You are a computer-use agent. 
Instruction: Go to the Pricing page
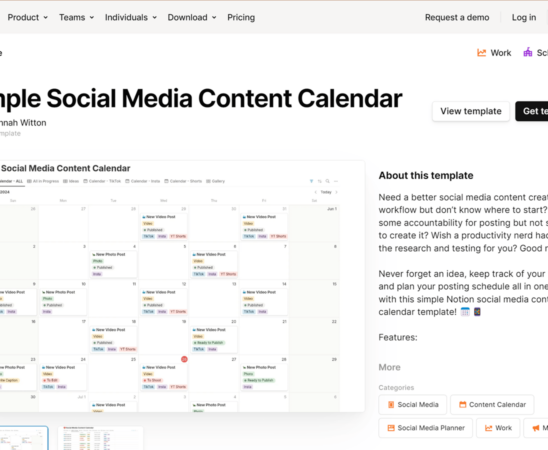[x=241, y=17]
